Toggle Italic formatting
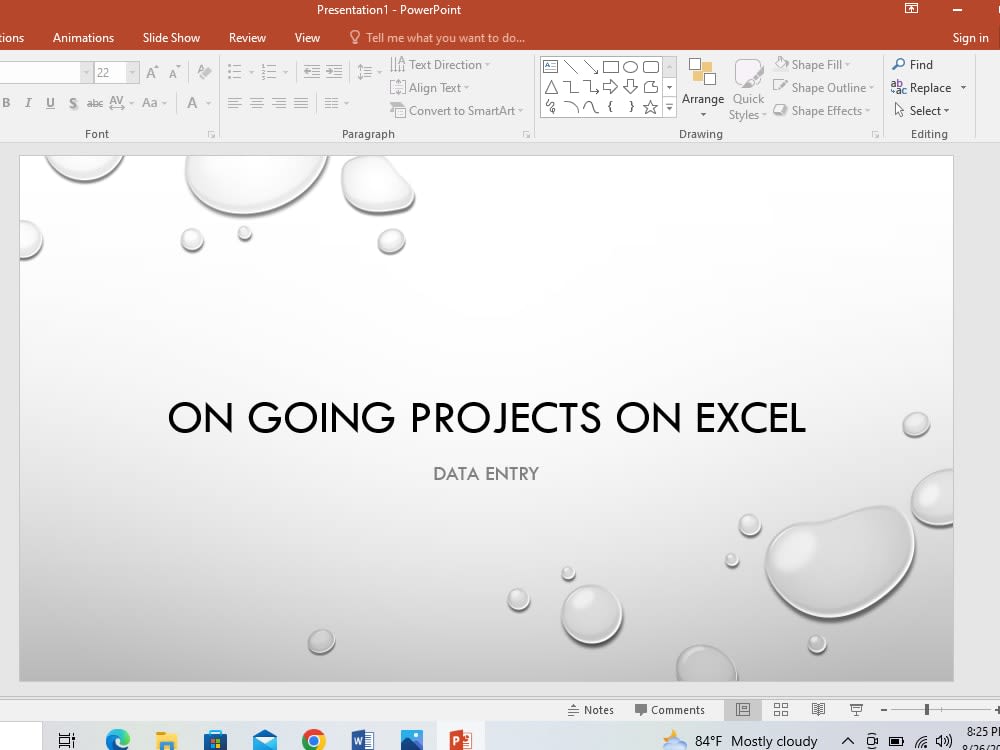 tap(28, 103)
